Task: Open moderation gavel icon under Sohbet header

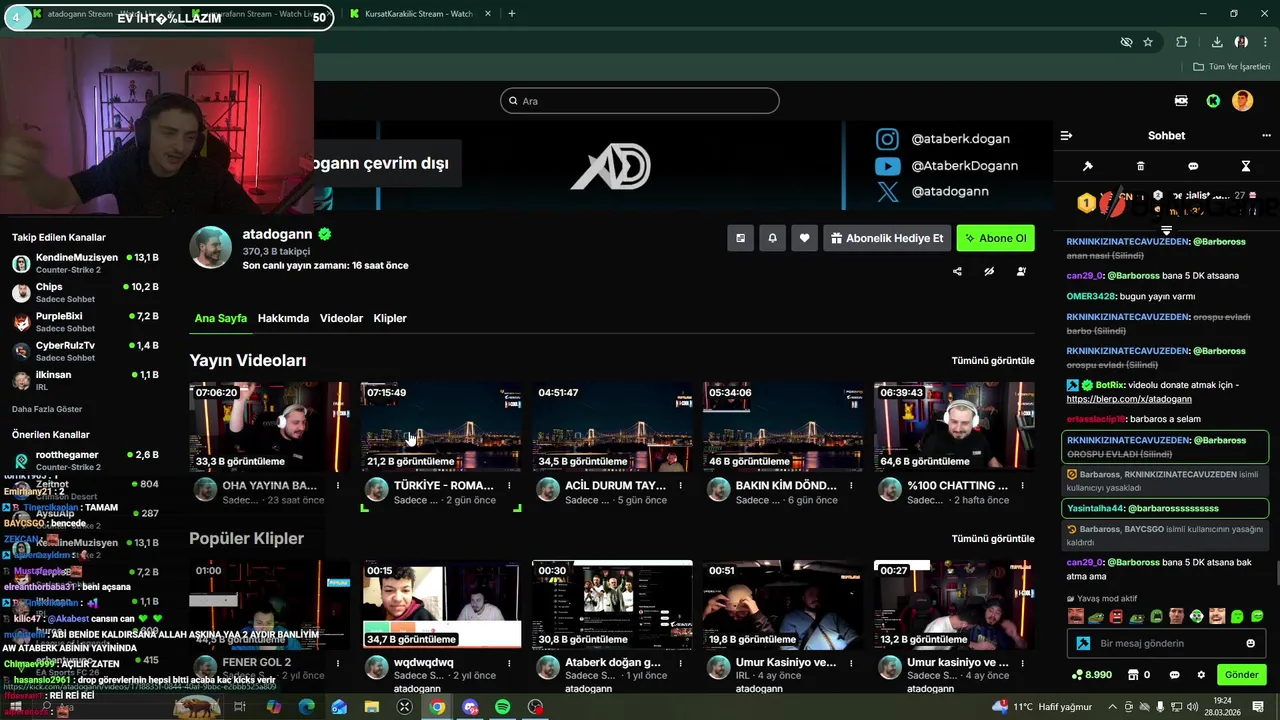Action: click(x=1088, y=166)
